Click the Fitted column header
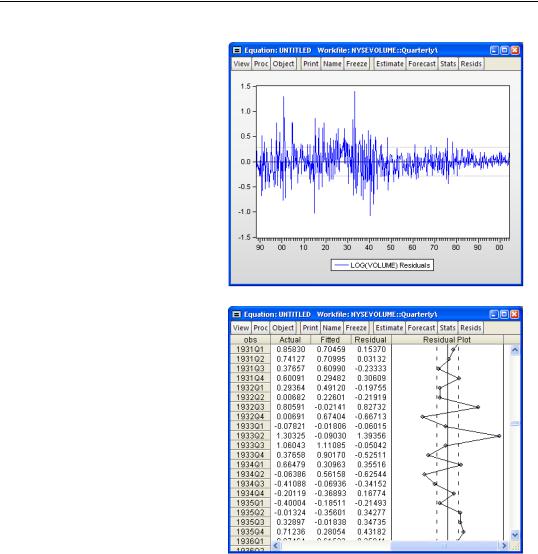Screen dimensions: 538x554 (x=330, y=340)
